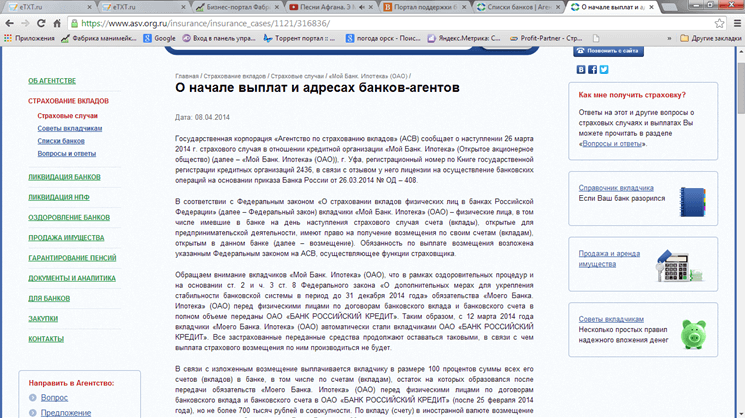Follow the Страхование вкладов breadcrumb link

tap(235, 76)
